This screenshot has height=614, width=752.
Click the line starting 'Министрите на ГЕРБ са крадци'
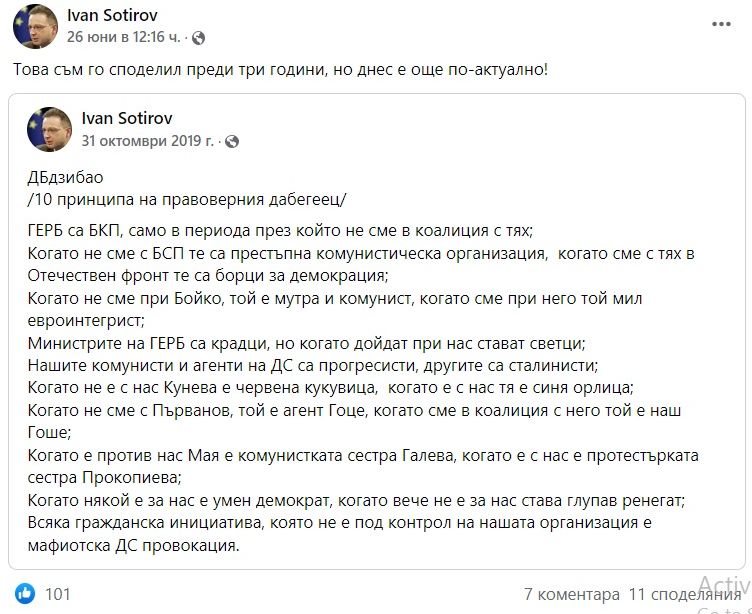coord(315,342)
